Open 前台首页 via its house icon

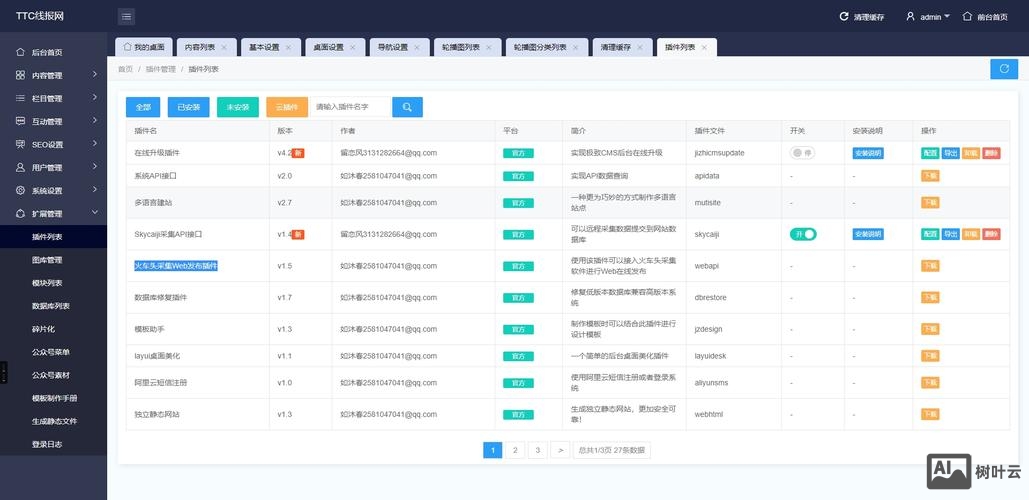point(967,16)
